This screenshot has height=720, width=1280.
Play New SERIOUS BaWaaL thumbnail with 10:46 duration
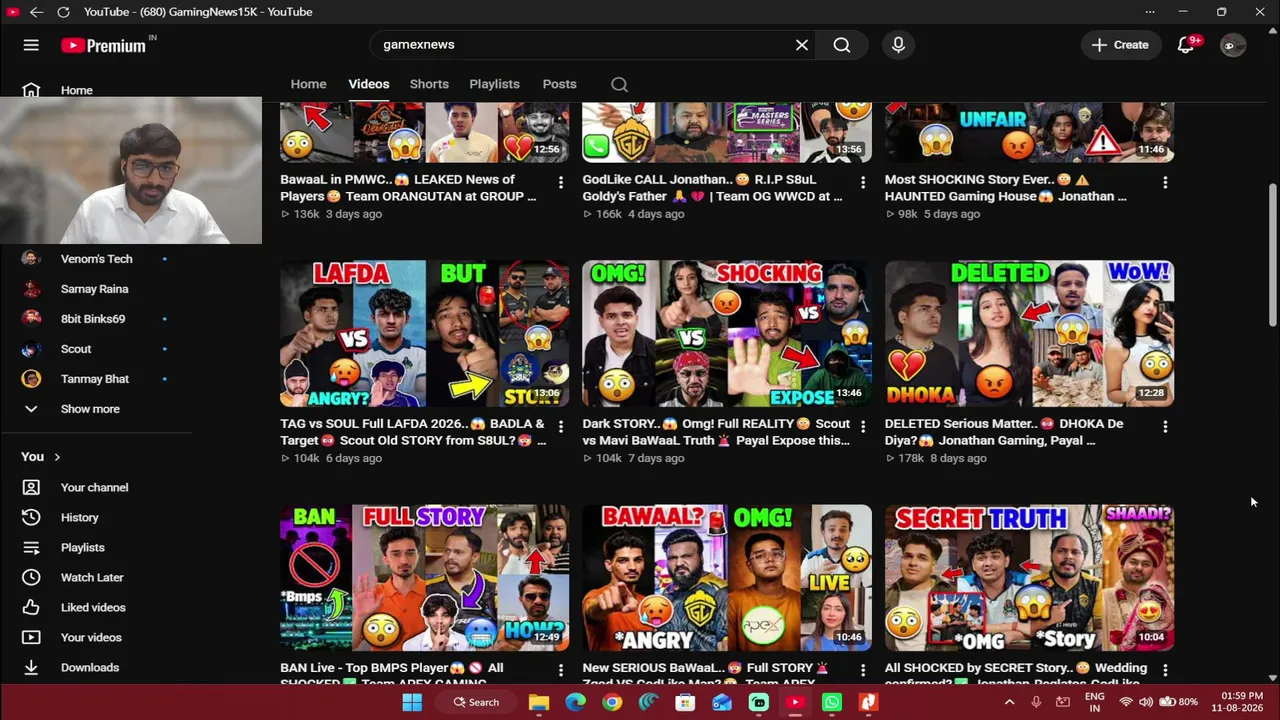click(727, 578)
